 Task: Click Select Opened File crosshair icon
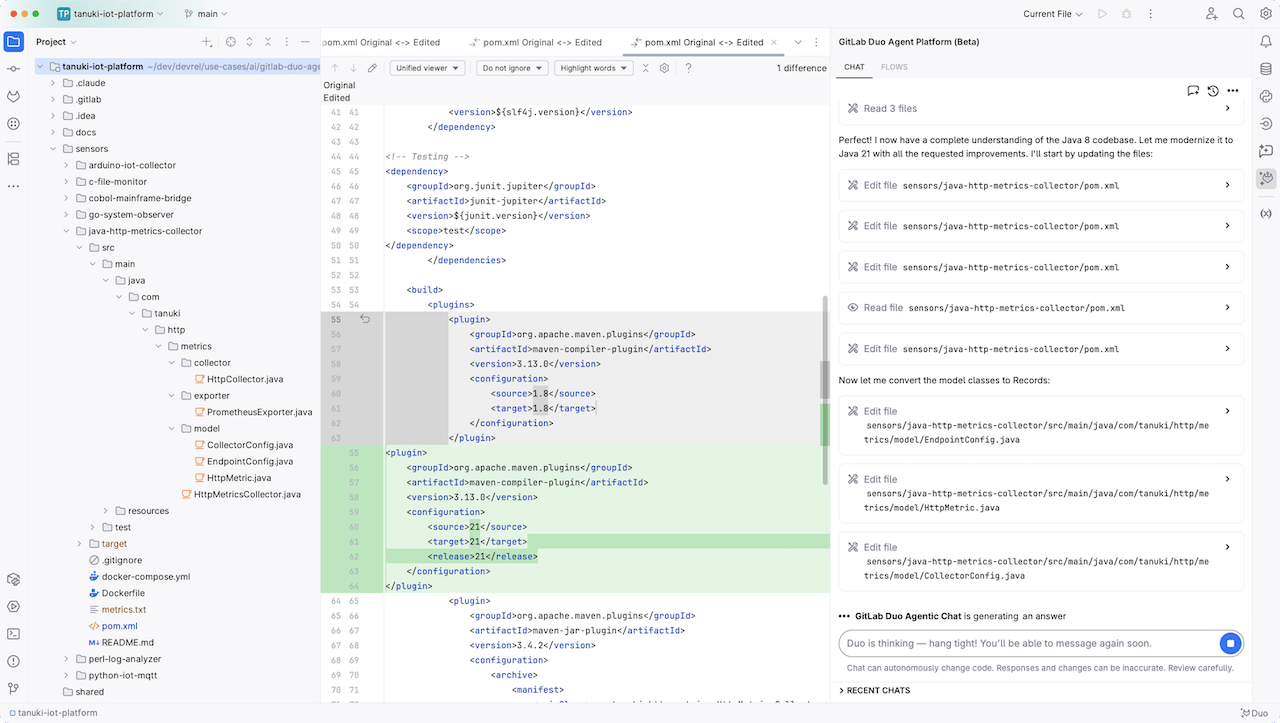click(230, 42)
